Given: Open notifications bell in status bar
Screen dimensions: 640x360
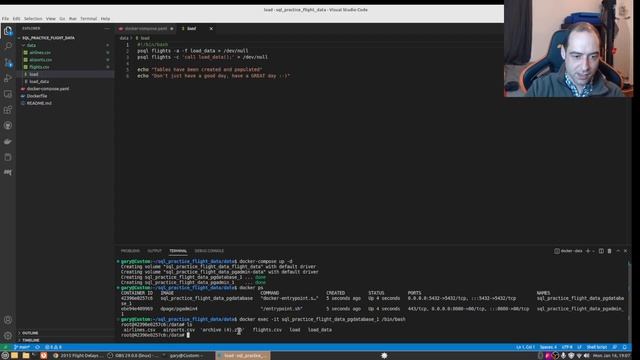Looking at the screenshot, I should point(624,347).
